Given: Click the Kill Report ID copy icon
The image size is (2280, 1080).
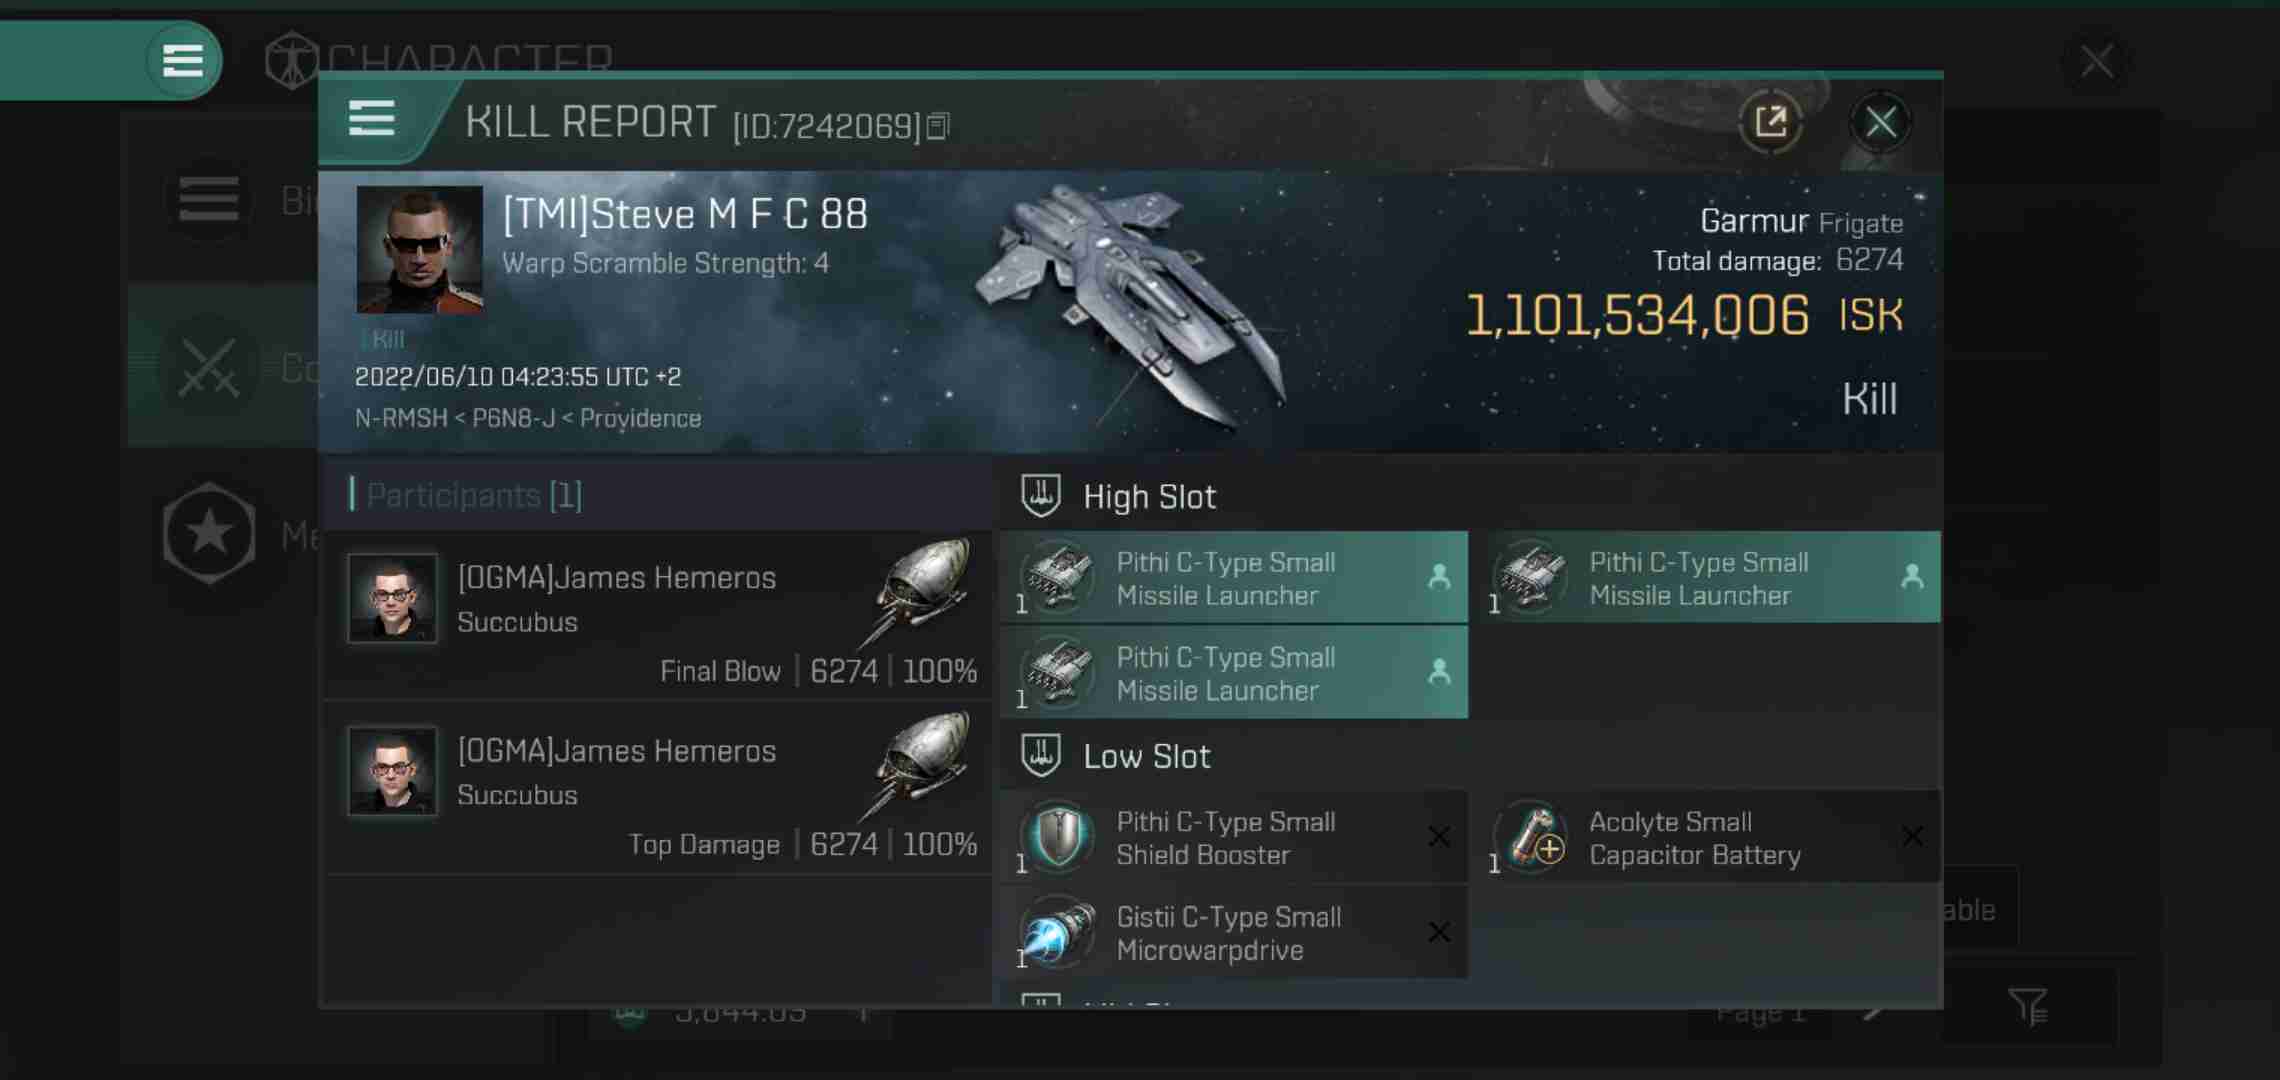Looking at the screenshot, I should click(x=941, y=124).
